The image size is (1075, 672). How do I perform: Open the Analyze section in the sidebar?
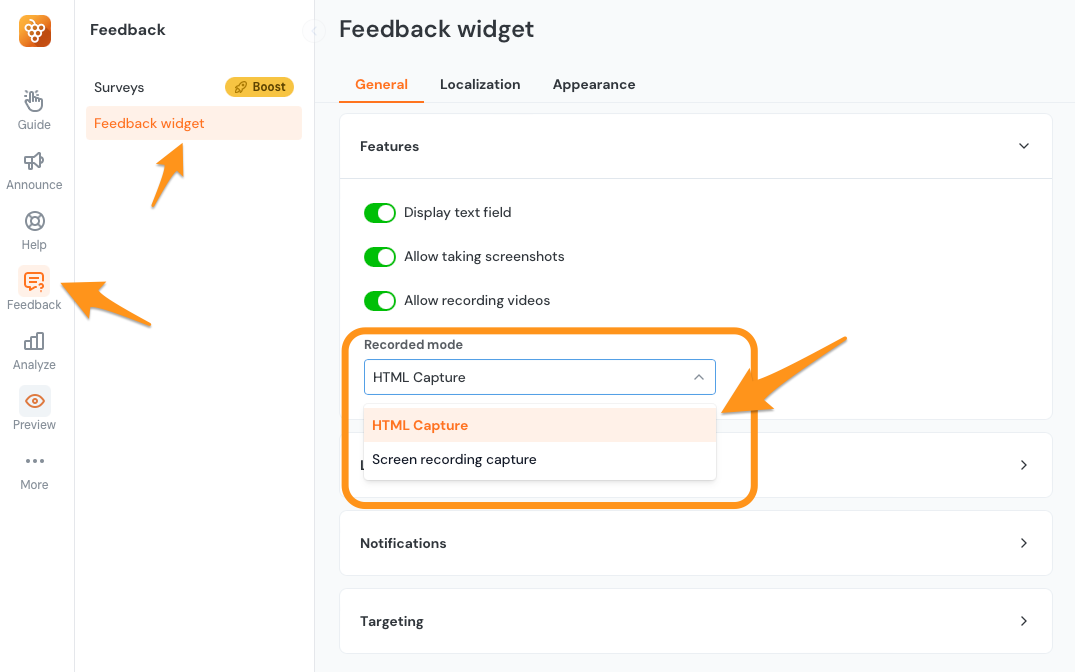coord(33,349)
